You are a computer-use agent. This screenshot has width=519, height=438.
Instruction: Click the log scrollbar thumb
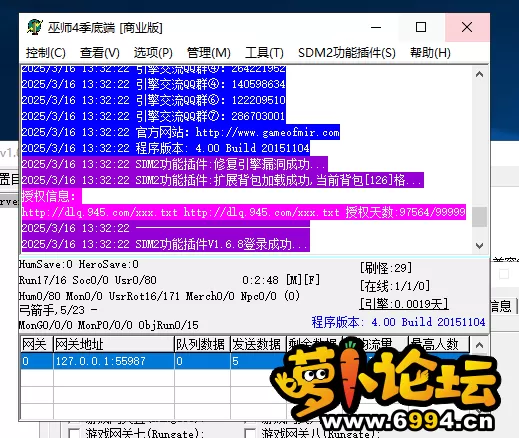[x=479, y=217]
